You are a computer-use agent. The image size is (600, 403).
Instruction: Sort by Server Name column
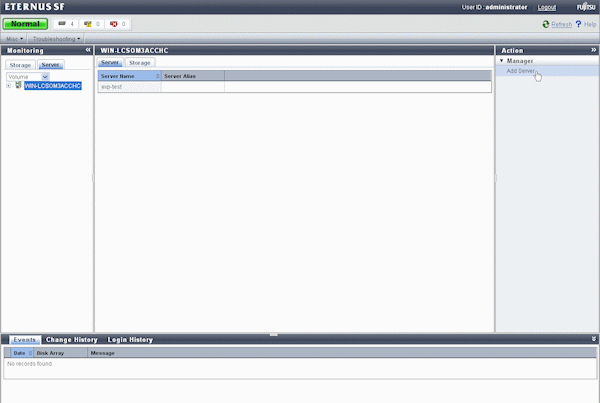click(x=129, y=76)
